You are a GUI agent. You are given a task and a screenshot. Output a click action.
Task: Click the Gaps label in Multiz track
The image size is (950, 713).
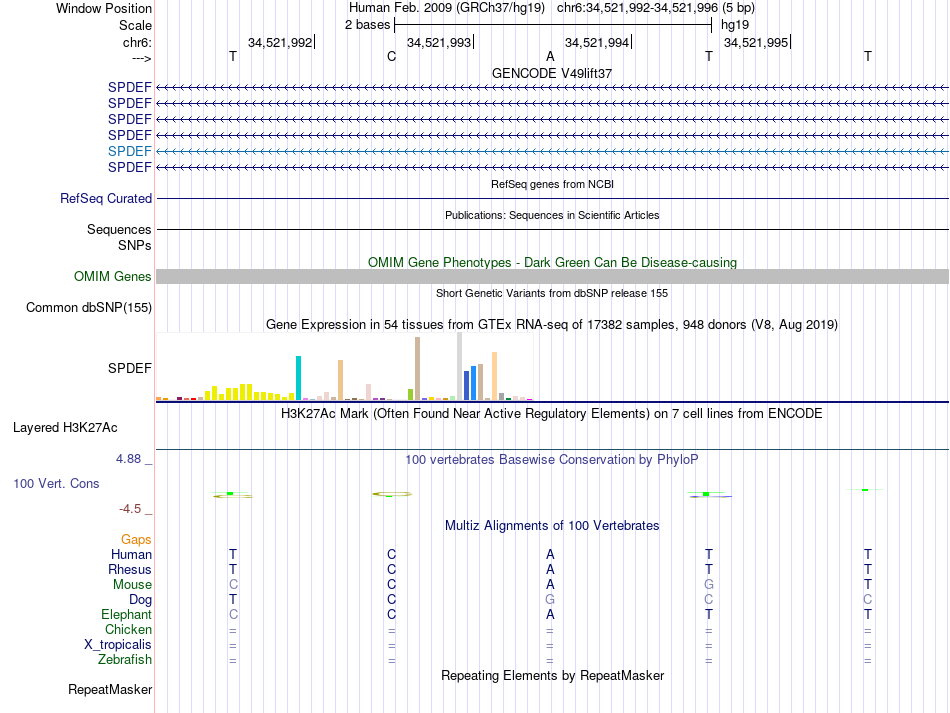[x=136, y=539]
